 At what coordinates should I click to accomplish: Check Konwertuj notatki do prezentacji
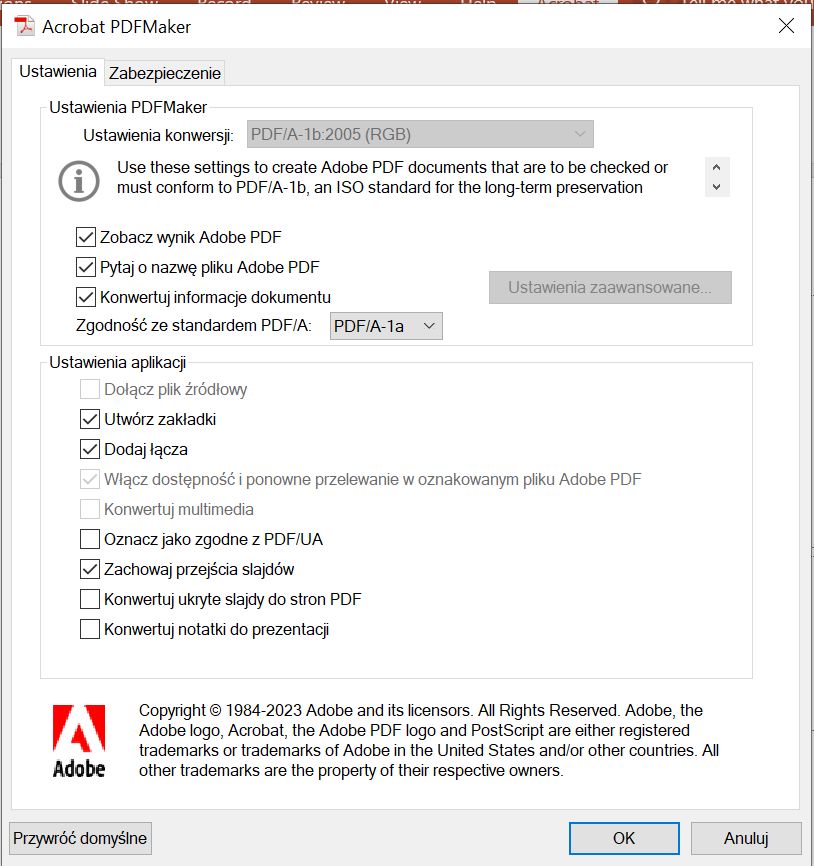tap(90, 630)
